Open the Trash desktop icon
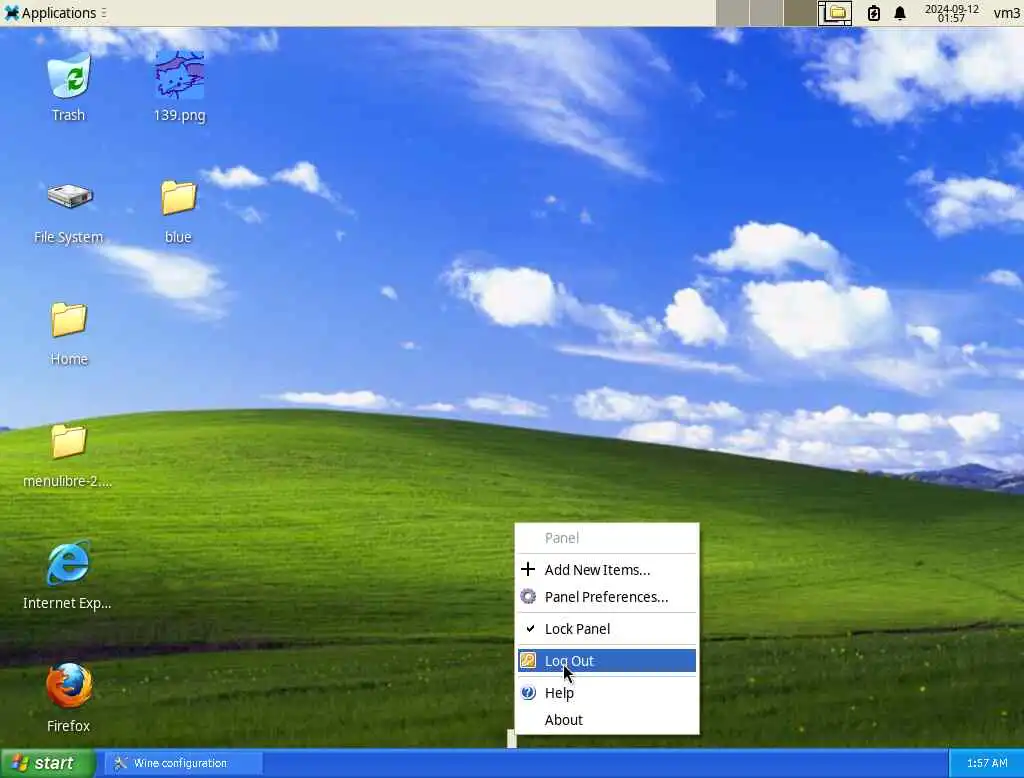The width and height of the screenshot is (1024, 778). [x=69, y=86]
